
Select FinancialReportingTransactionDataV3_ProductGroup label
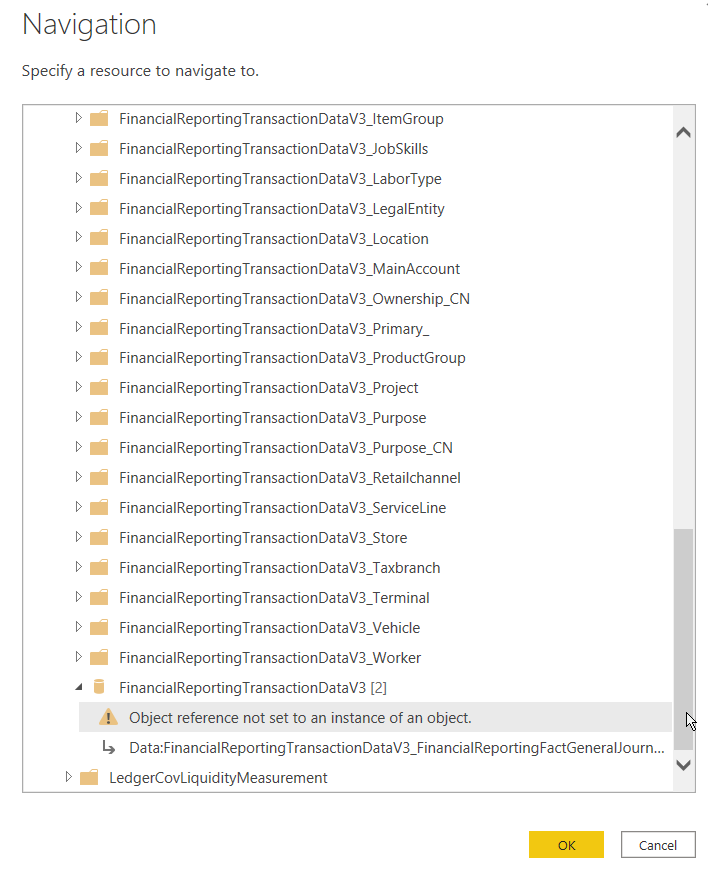point(292,358)
